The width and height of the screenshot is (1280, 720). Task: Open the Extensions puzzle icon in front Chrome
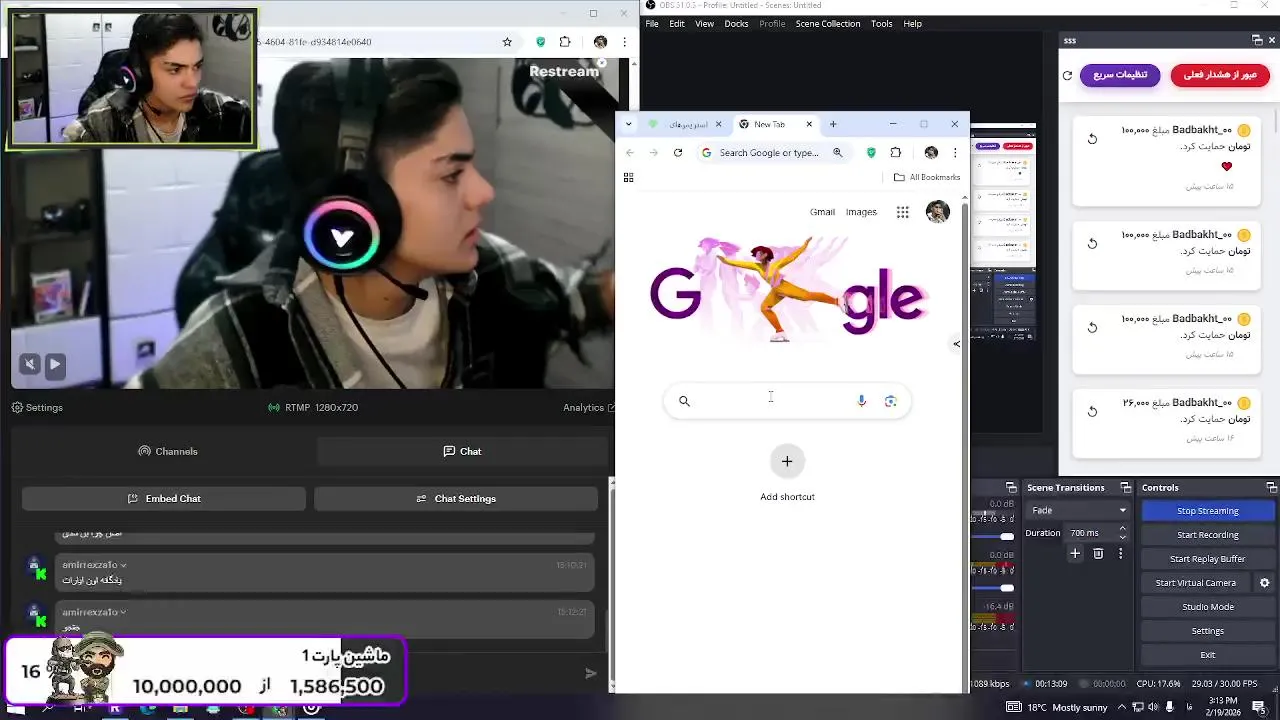point(895,153)
